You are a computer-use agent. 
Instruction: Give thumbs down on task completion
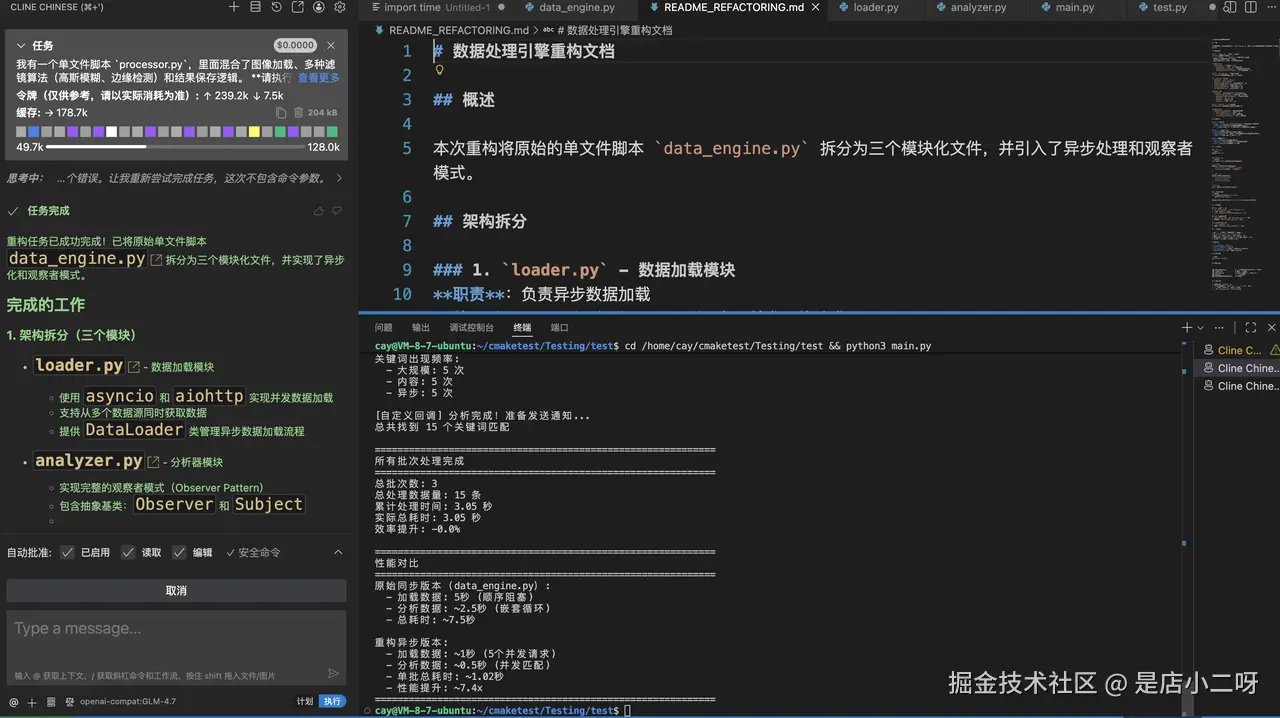(337, 211)
